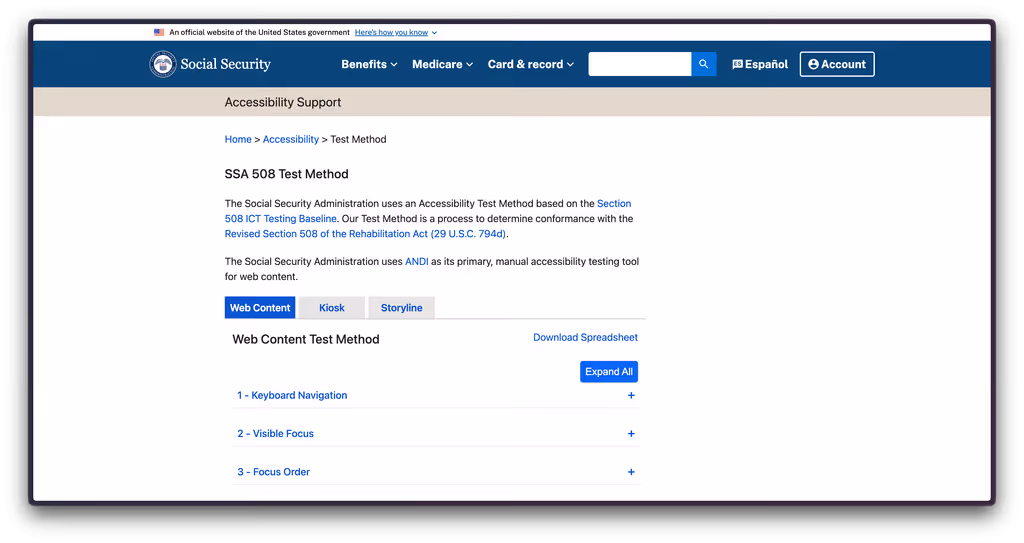Click the Download Spreadsheet link
Viewport: 1024px width, 543px height.
[585, 338]
